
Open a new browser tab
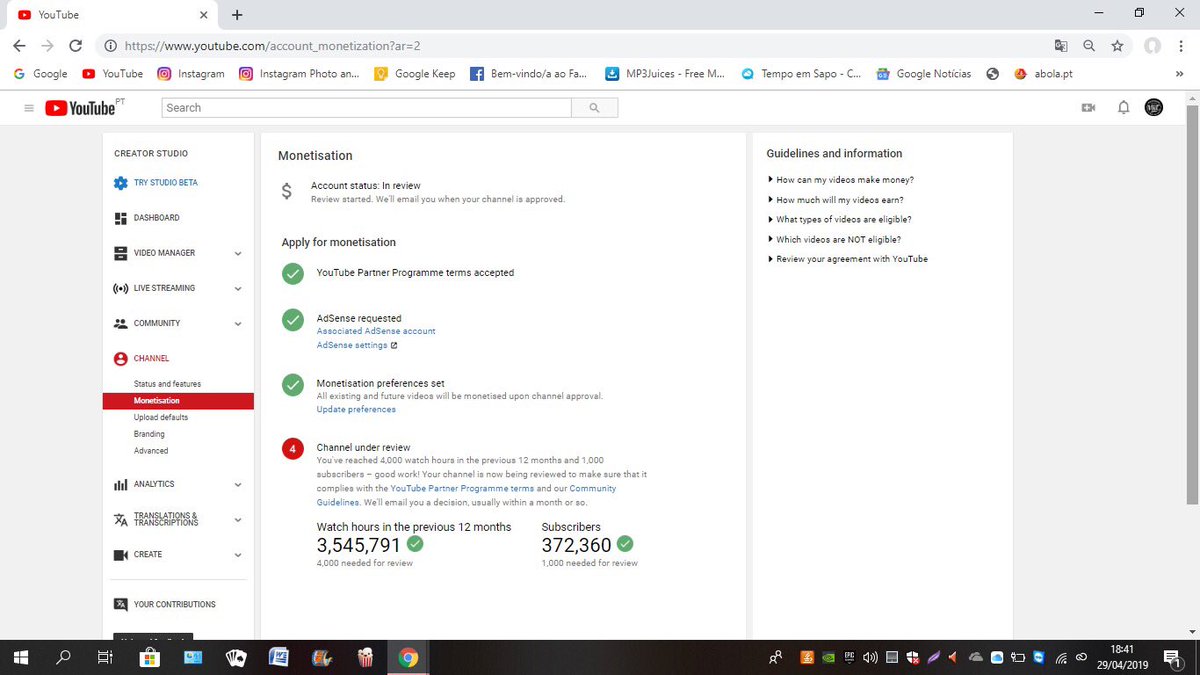coord(237,15)
